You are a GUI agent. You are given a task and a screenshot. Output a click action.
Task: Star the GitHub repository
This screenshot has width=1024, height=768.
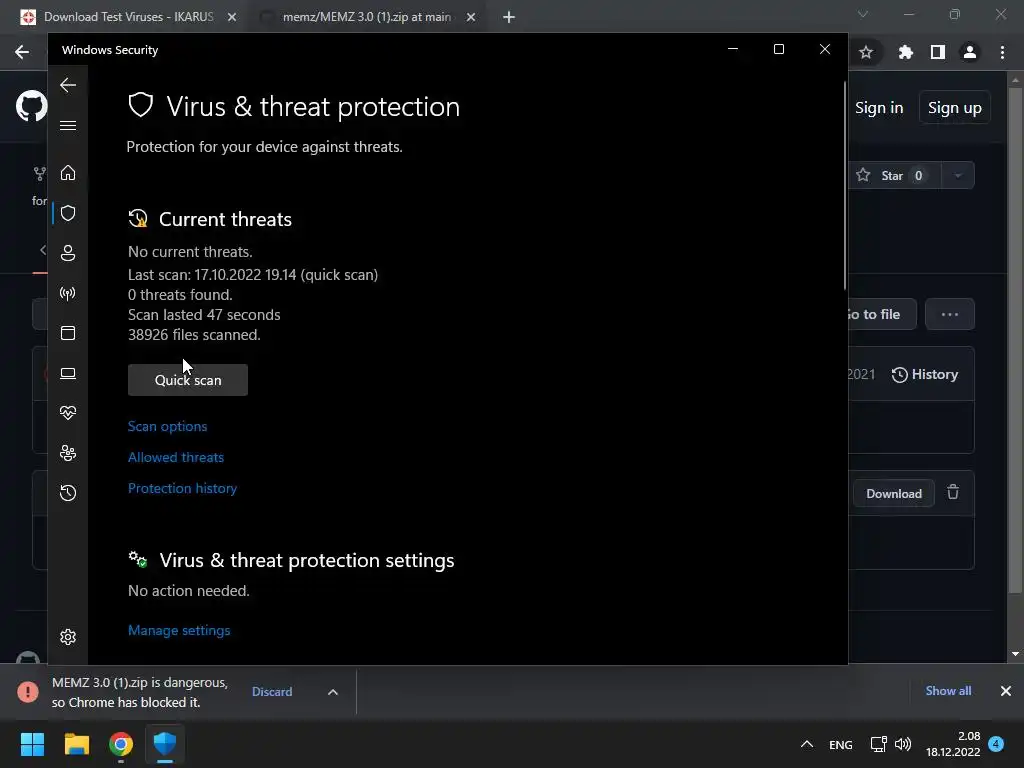(x=895, y=176)
